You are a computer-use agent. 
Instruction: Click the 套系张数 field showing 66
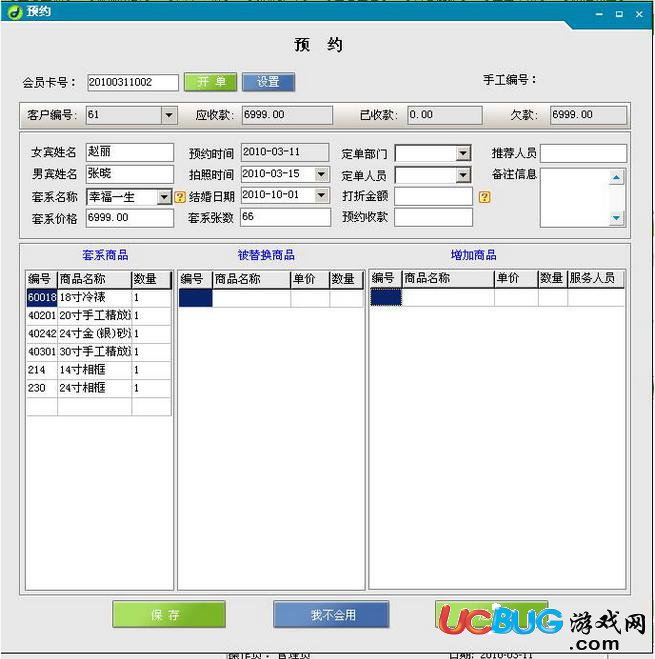point(285,217)
